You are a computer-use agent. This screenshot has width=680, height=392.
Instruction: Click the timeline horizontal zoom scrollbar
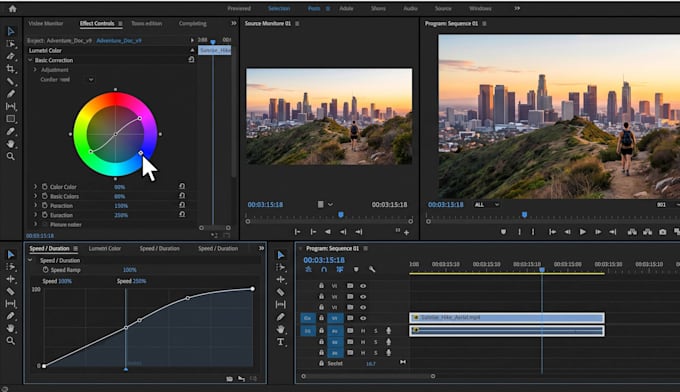(368, 376)
